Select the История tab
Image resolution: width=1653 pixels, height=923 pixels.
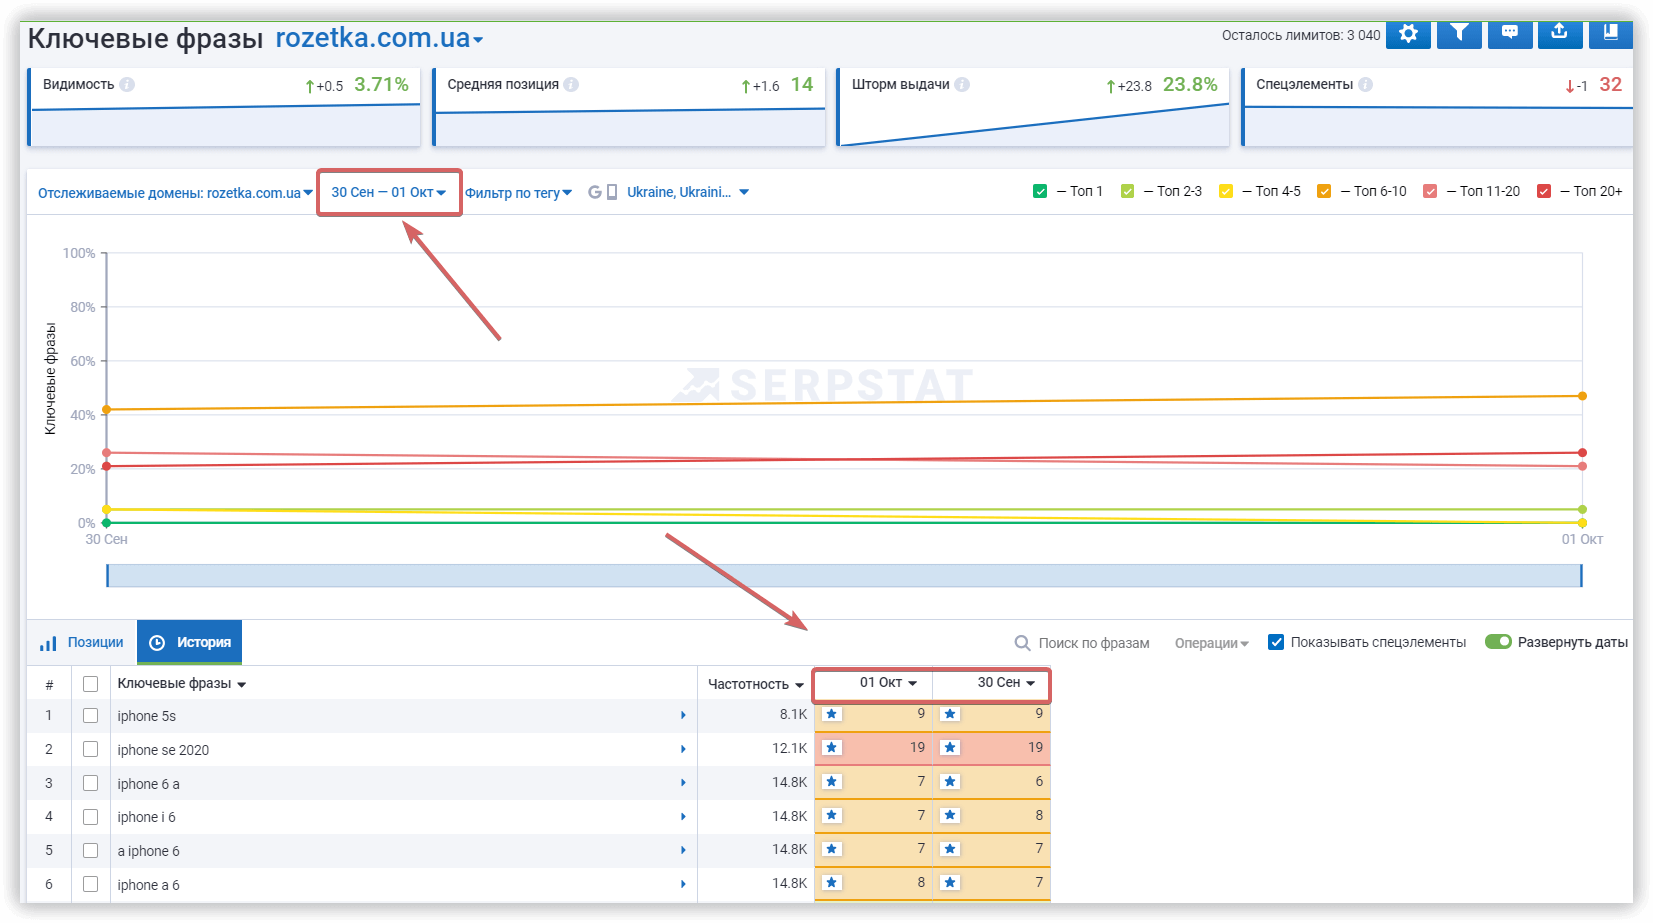click(x=190, y=643)
